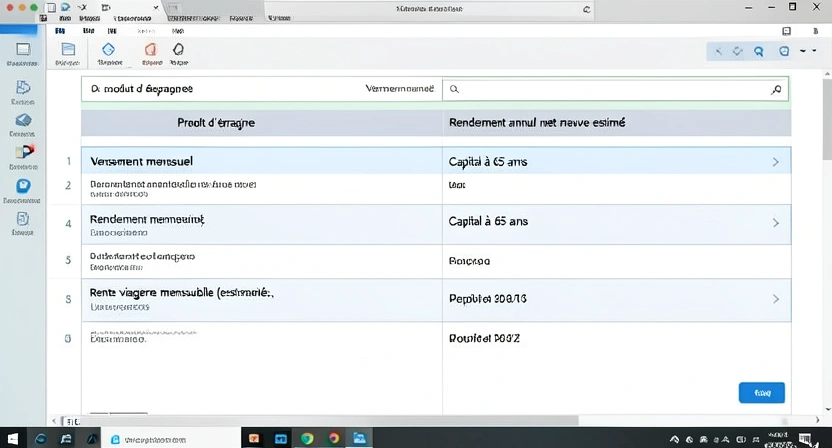Click the vertical scrollbar's down arrow
This screenshot has height=448, width=832.
click(x=827, y=409)
